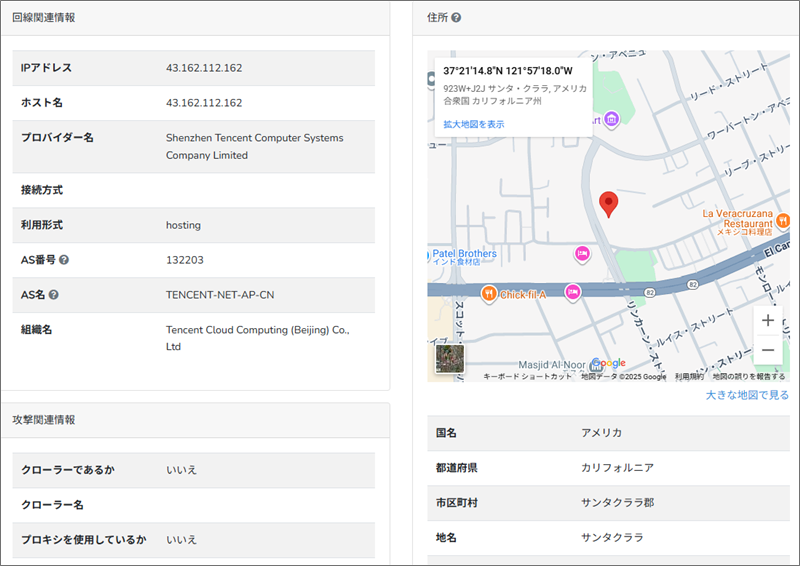This screenshot has width=800, height=566.
Task: Click the help icon beside AS名
Action: pyautogui.click(x=54, y=294)
